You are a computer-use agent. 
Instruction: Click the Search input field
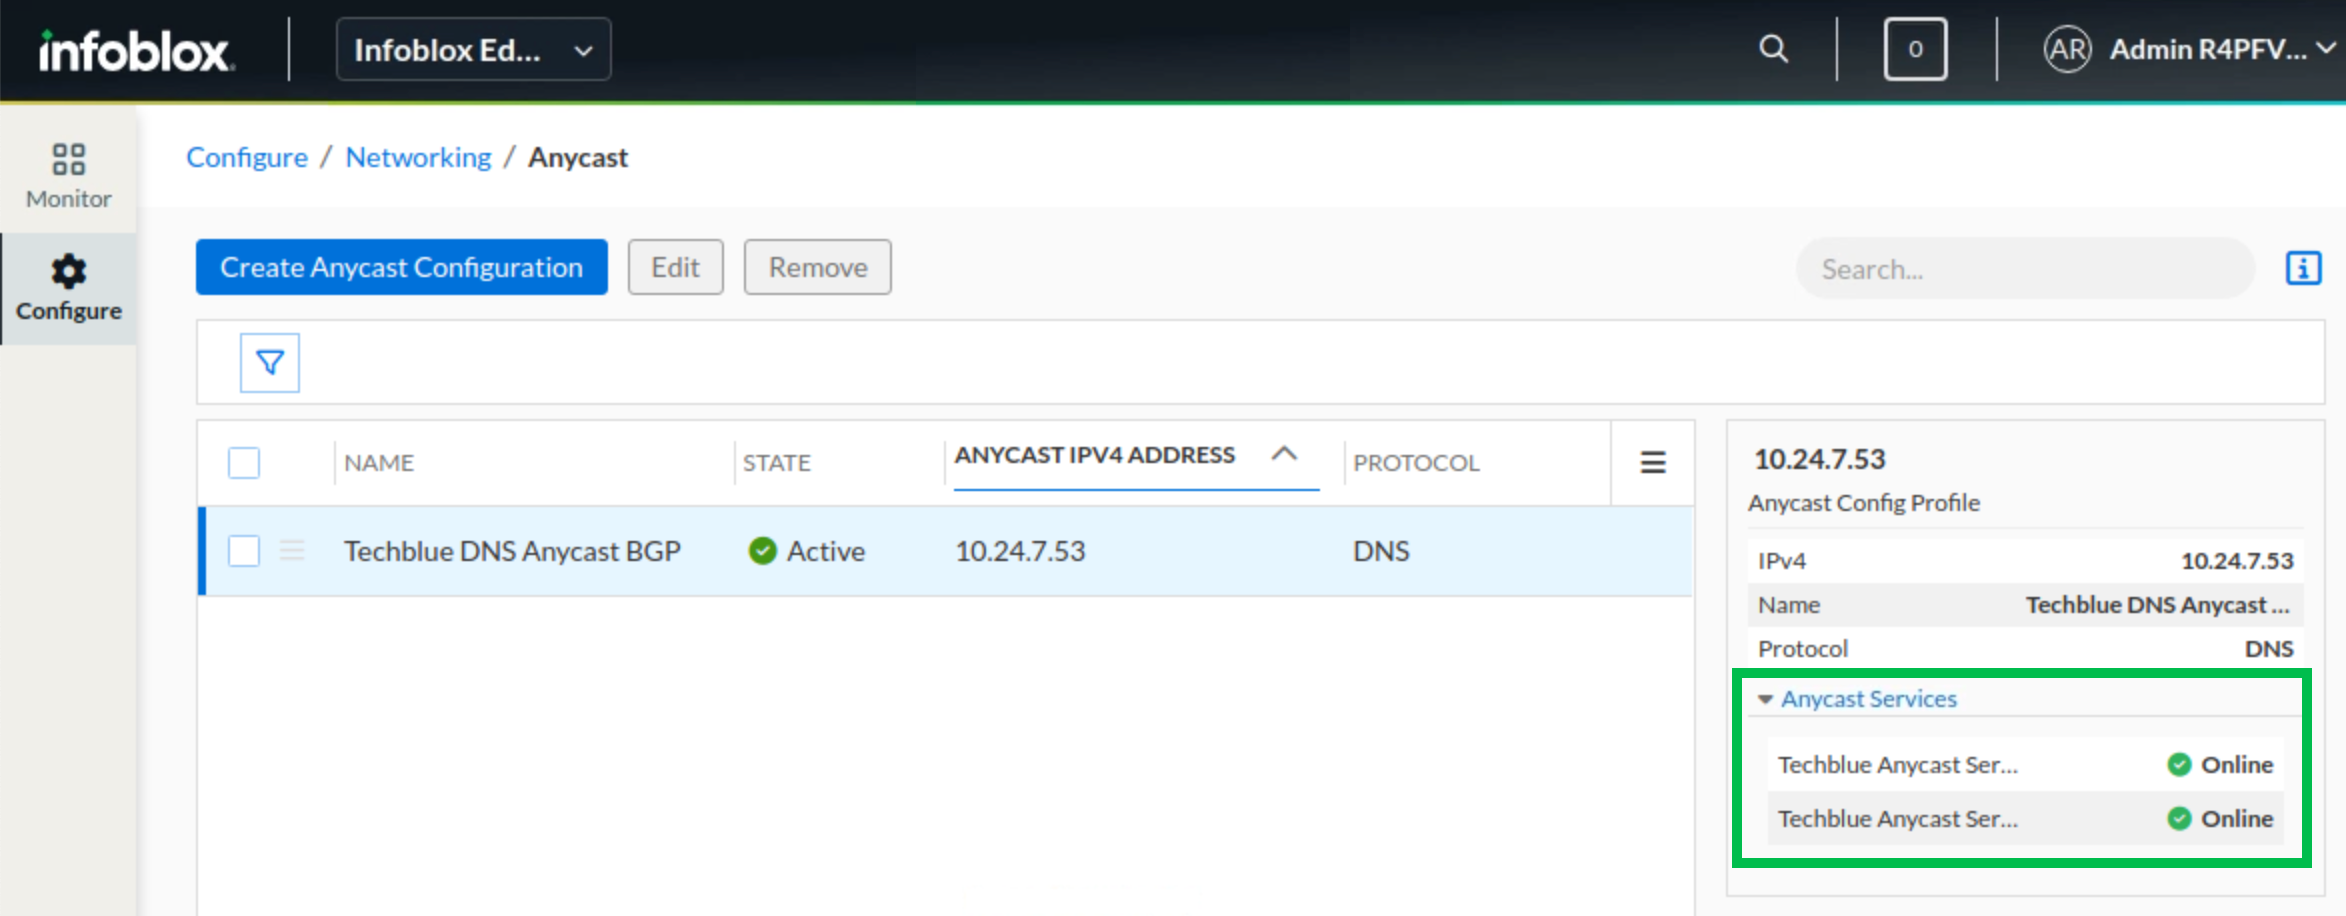click(x=2025, y=269)
